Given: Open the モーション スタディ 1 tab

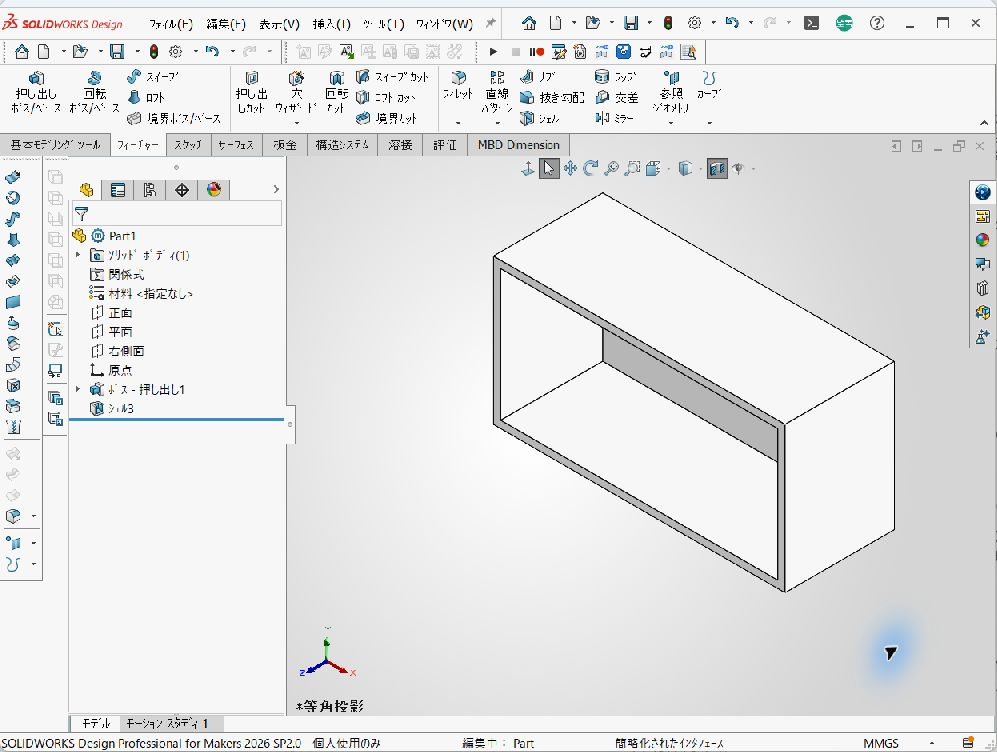Looking at the screenshot, I should [167, 723].
